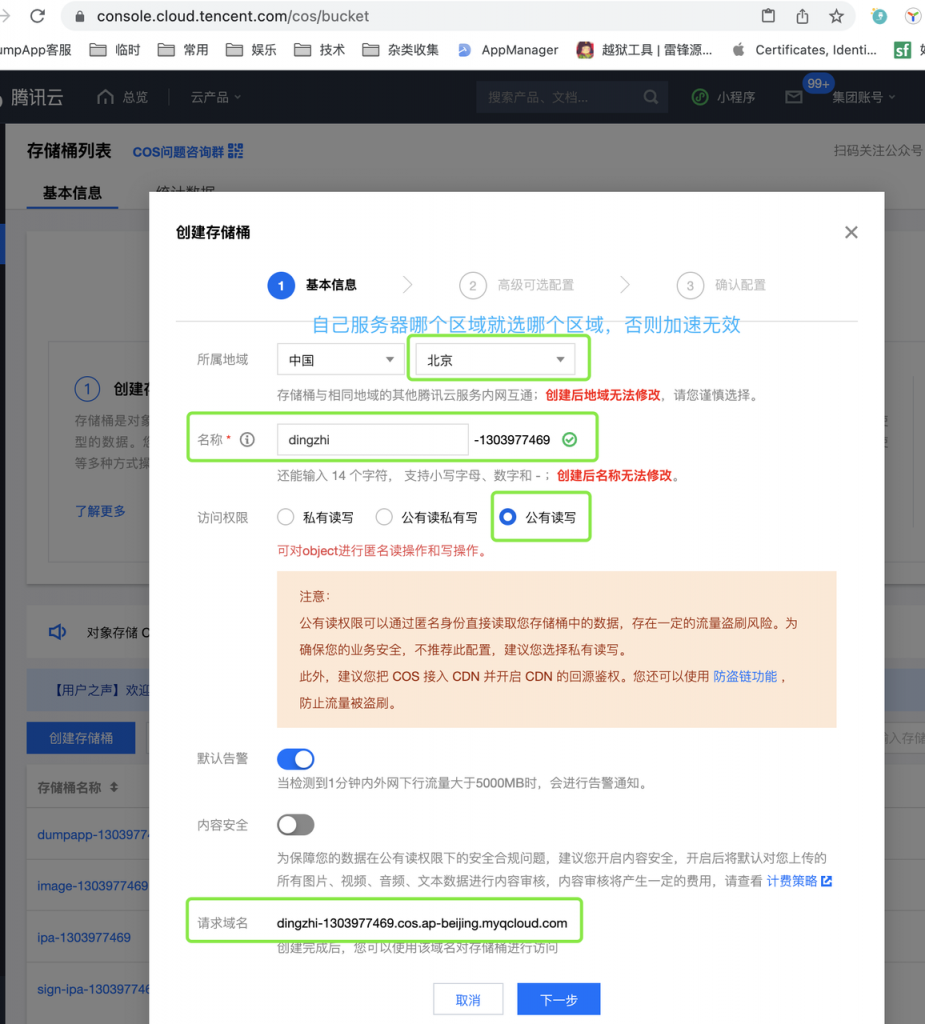Screen dimensions: 925x1024
Task: Select step 1 基本信息 in the wizard
Action: point(312,285)
